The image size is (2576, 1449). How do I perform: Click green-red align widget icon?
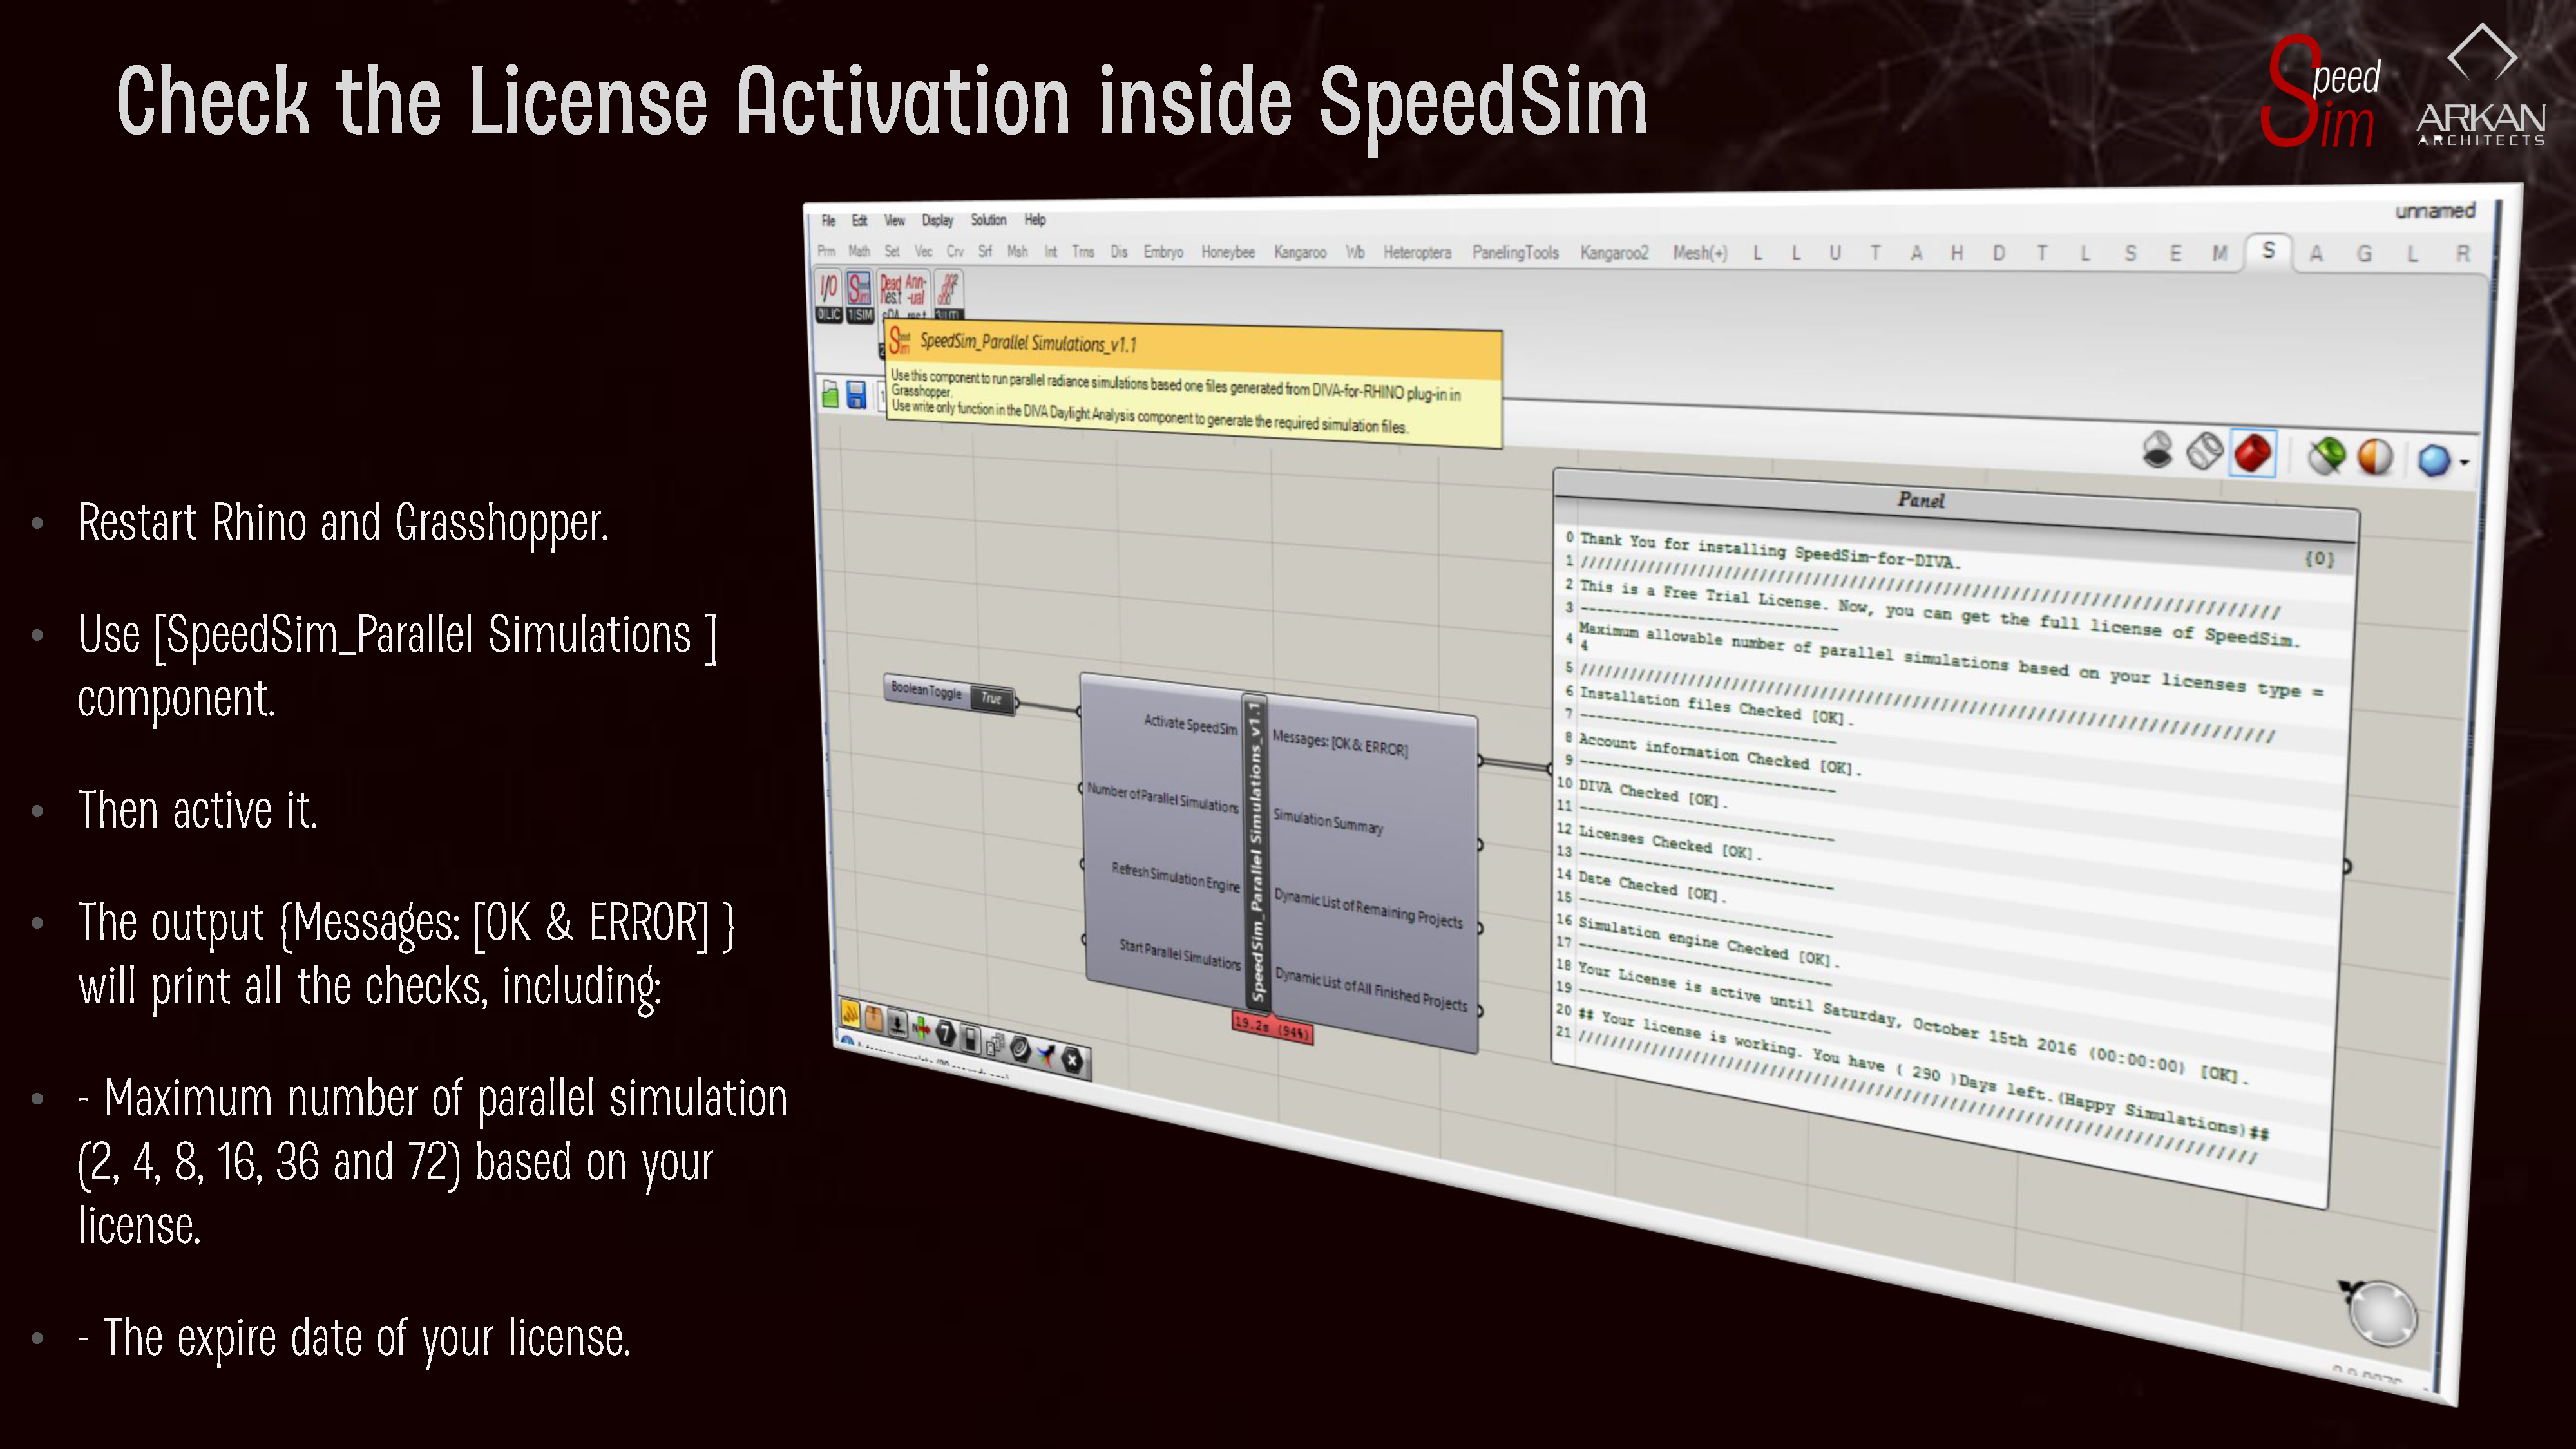click(921, 1028)
